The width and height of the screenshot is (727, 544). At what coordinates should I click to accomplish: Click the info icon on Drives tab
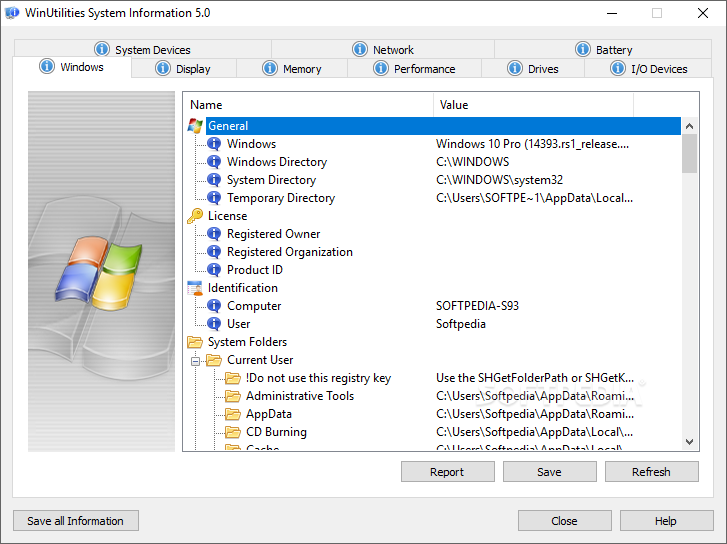[x=515, y=68]
